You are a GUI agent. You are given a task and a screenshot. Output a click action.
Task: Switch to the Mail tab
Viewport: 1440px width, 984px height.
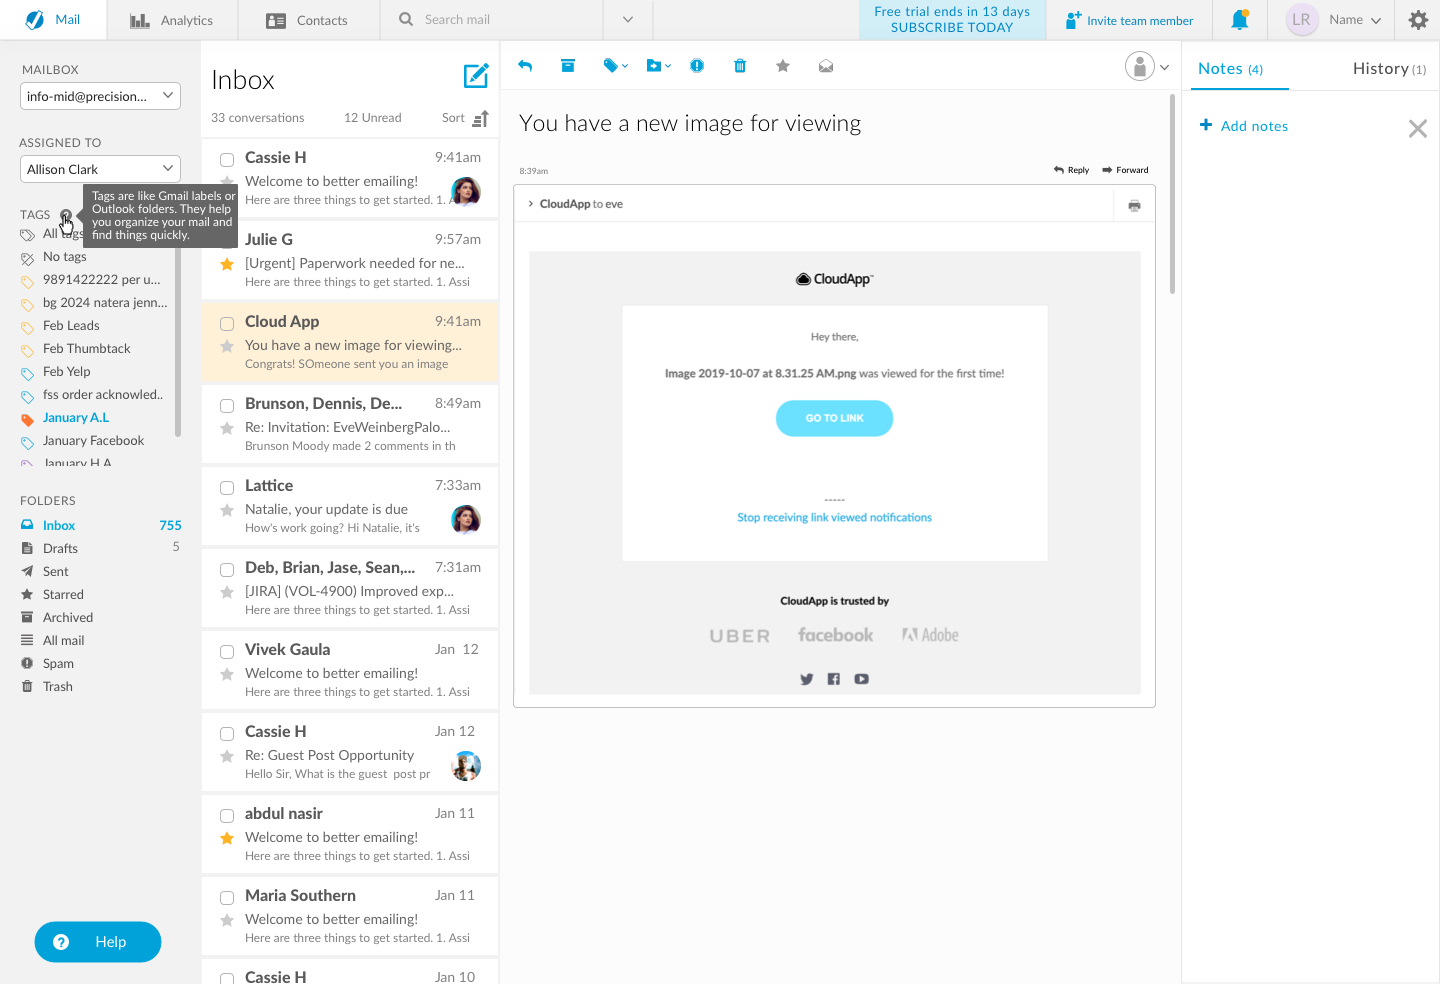pyautogui.click(x=54, y=20)
